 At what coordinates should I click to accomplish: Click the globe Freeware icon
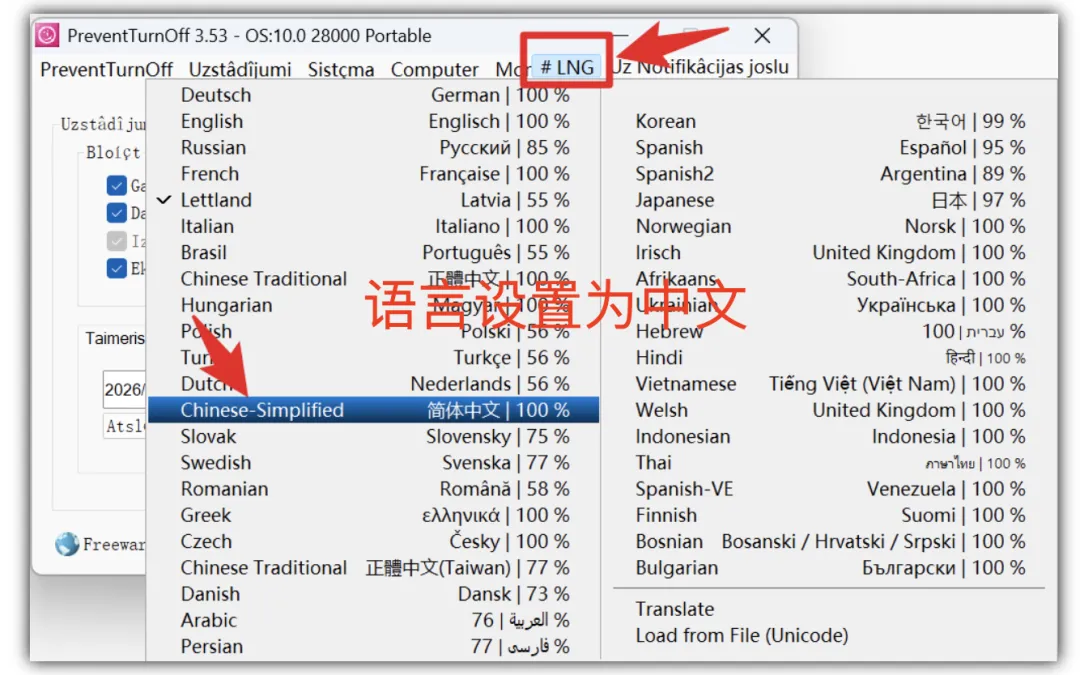pos(67,544)
